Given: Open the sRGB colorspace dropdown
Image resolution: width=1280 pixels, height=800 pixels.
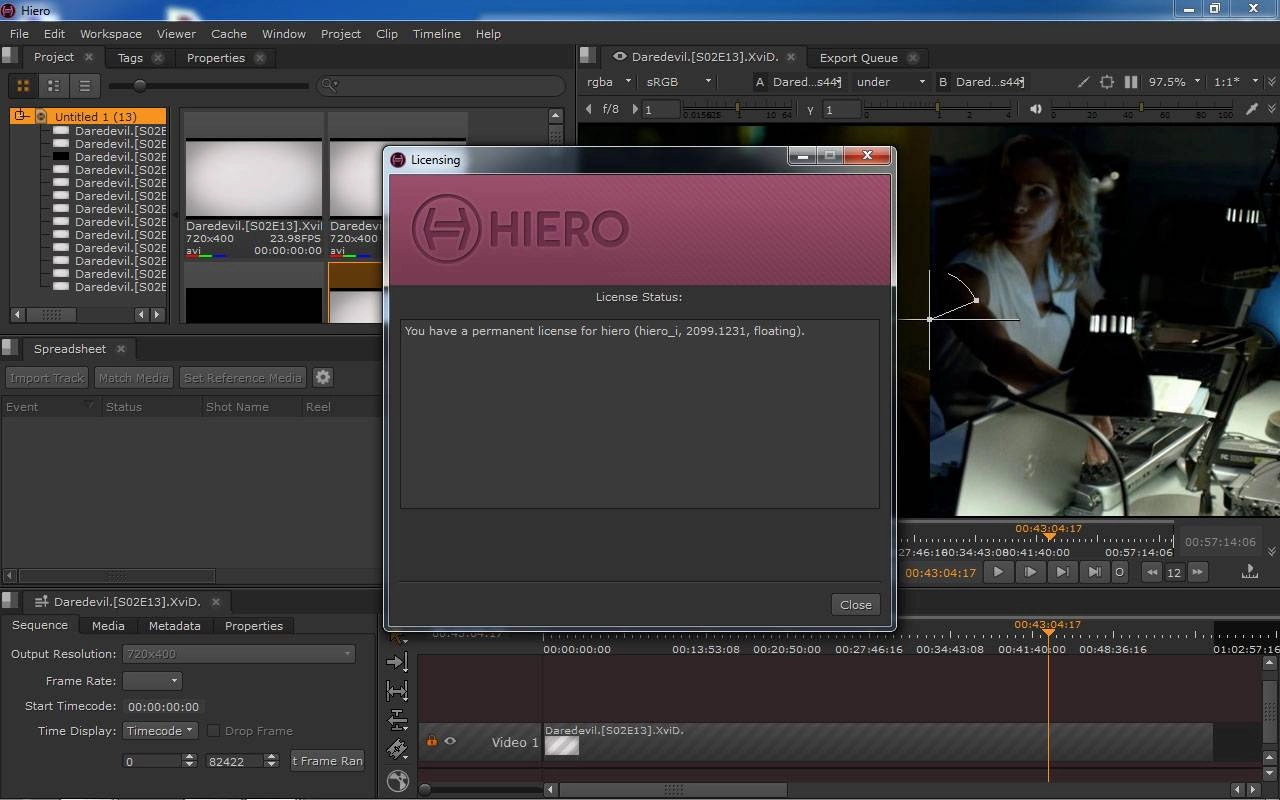Looking at the screenshot, I should (x=679, y=82).
